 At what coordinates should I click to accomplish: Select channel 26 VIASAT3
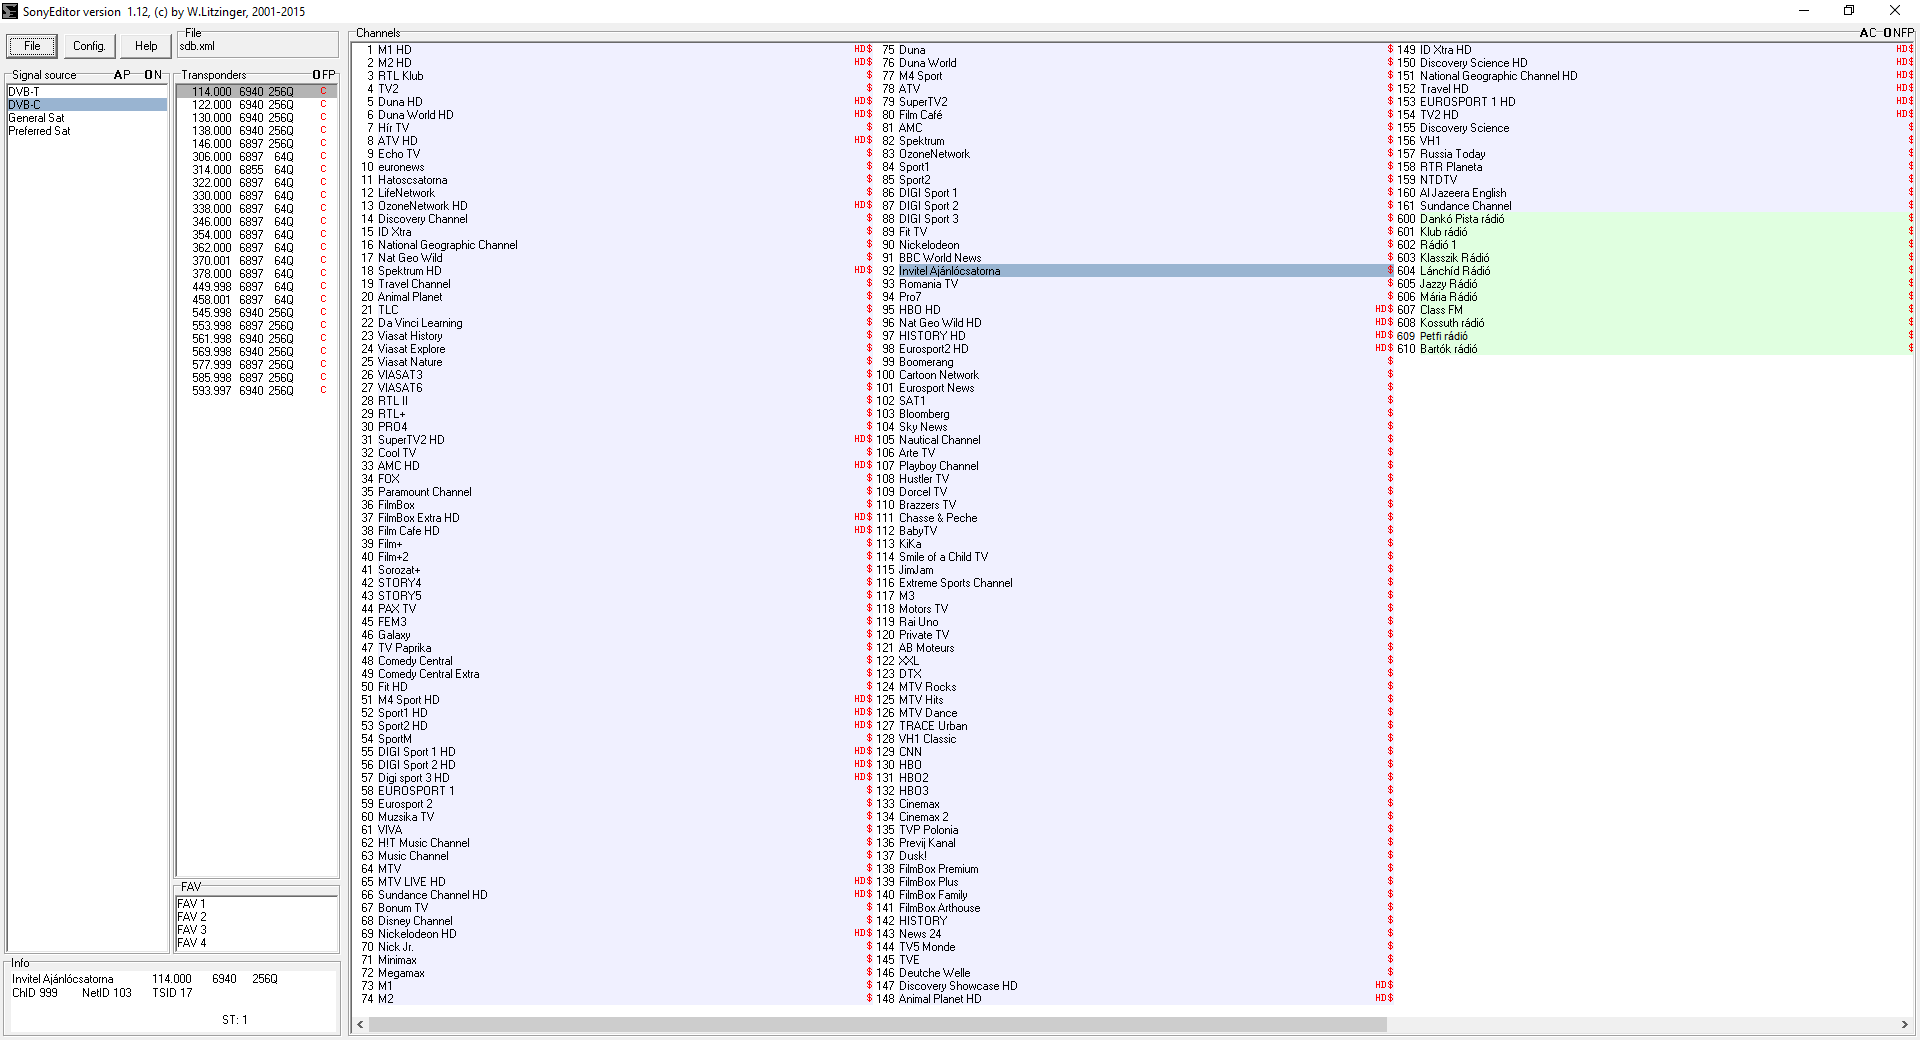point(615,375)
